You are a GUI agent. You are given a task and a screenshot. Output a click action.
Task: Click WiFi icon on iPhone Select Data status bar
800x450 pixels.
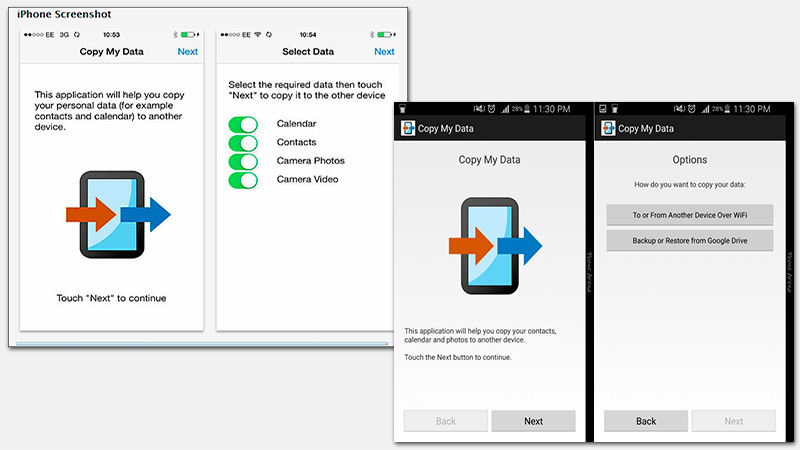point(258,35)
